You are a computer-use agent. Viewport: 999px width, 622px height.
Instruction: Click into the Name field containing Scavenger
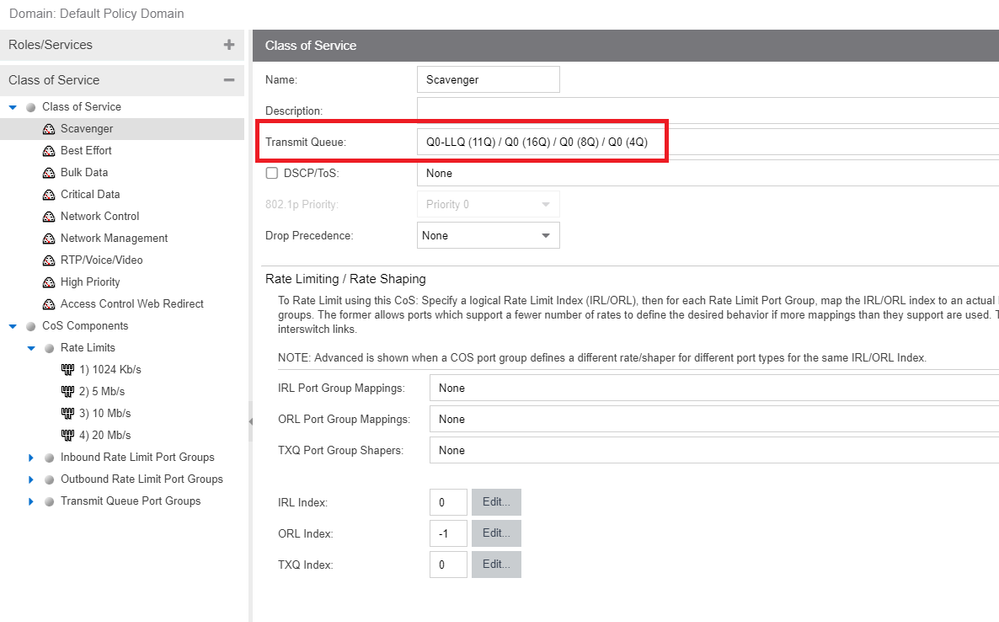pyautogui.click(x=488, y=80)
